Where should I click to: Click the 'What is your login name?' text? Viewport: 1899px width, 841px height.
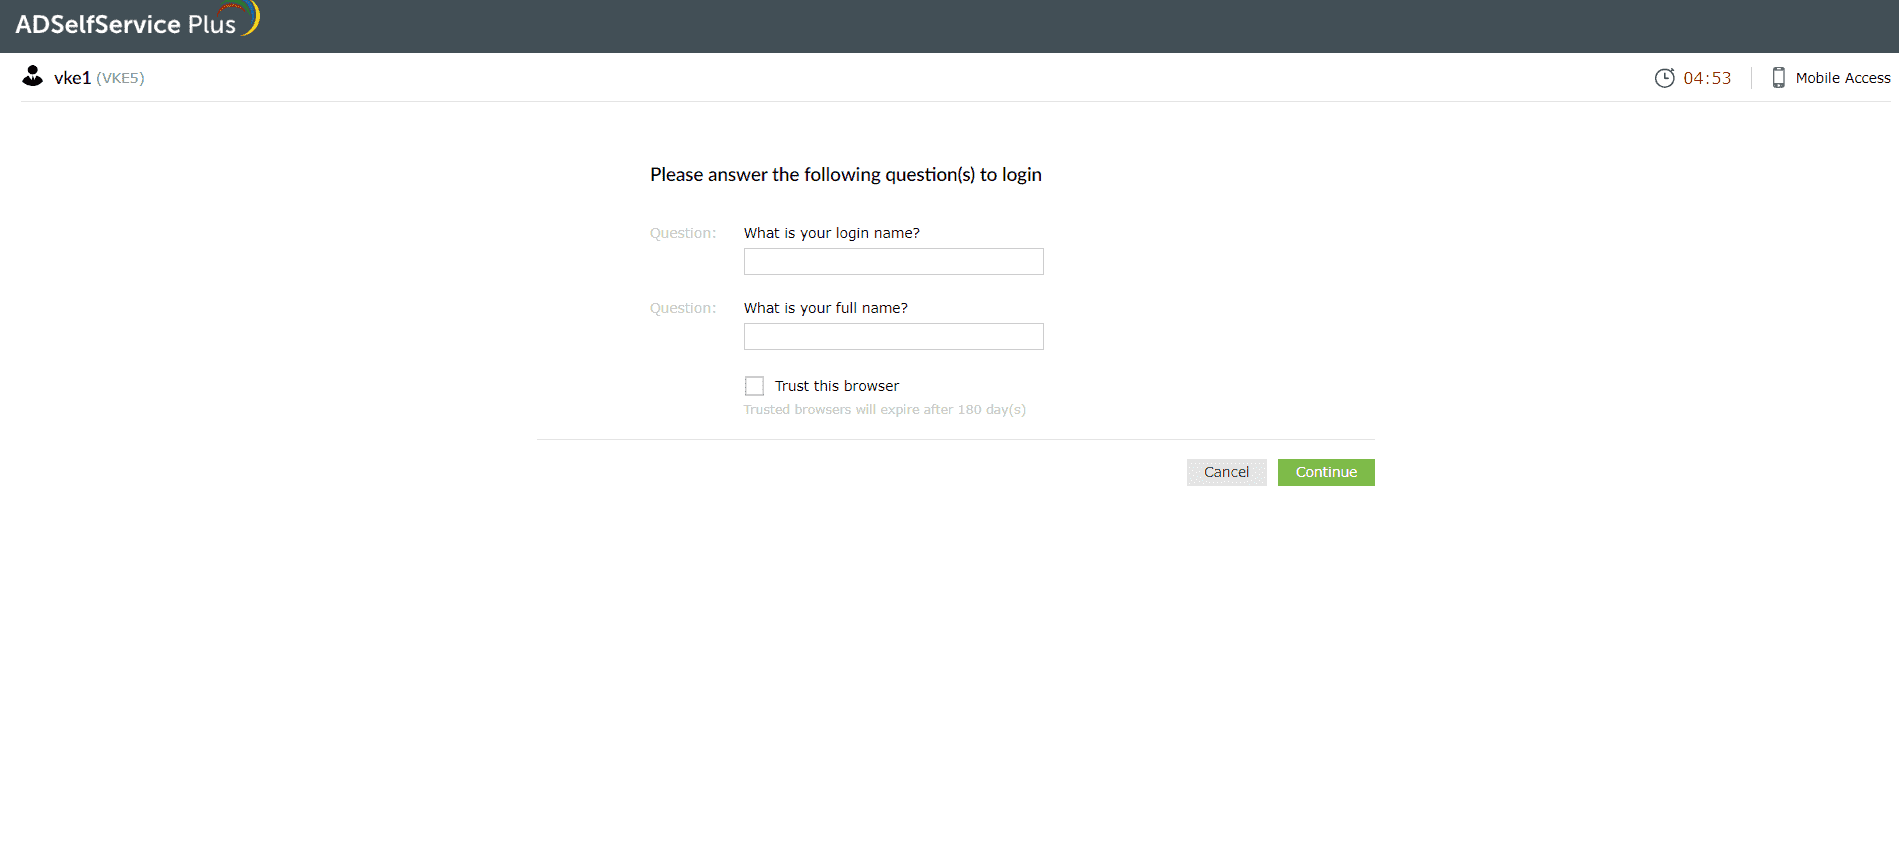click(x=831, y=233)
